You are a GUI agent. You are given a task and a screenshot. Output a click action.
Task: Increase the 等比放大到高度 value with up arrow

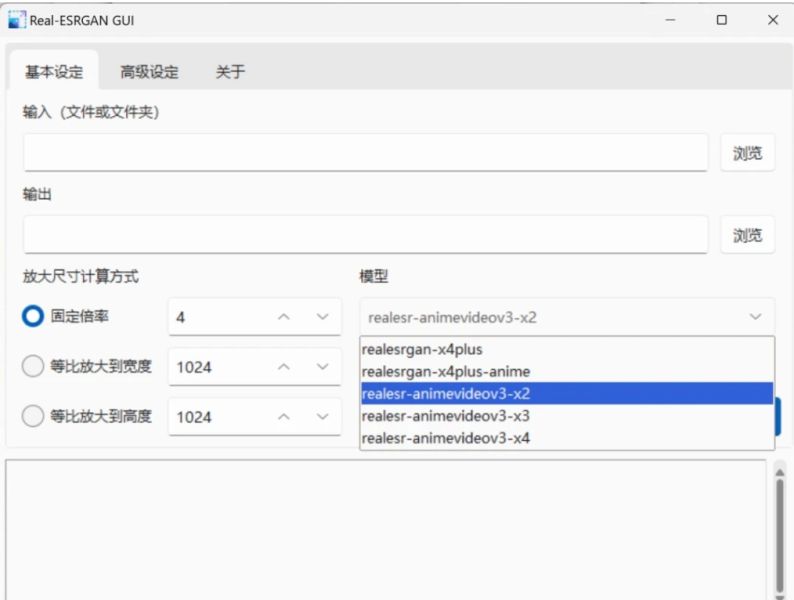(x=284, y=417)
